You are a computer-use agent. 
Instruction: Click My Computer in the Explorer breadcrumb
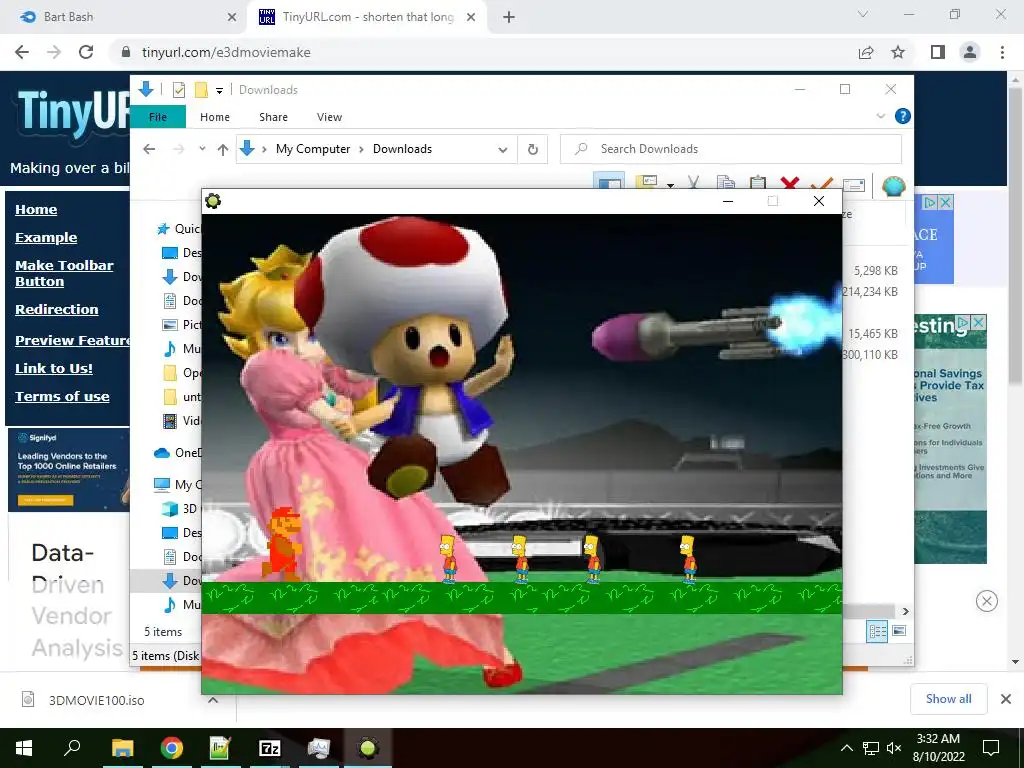(313, 149)
